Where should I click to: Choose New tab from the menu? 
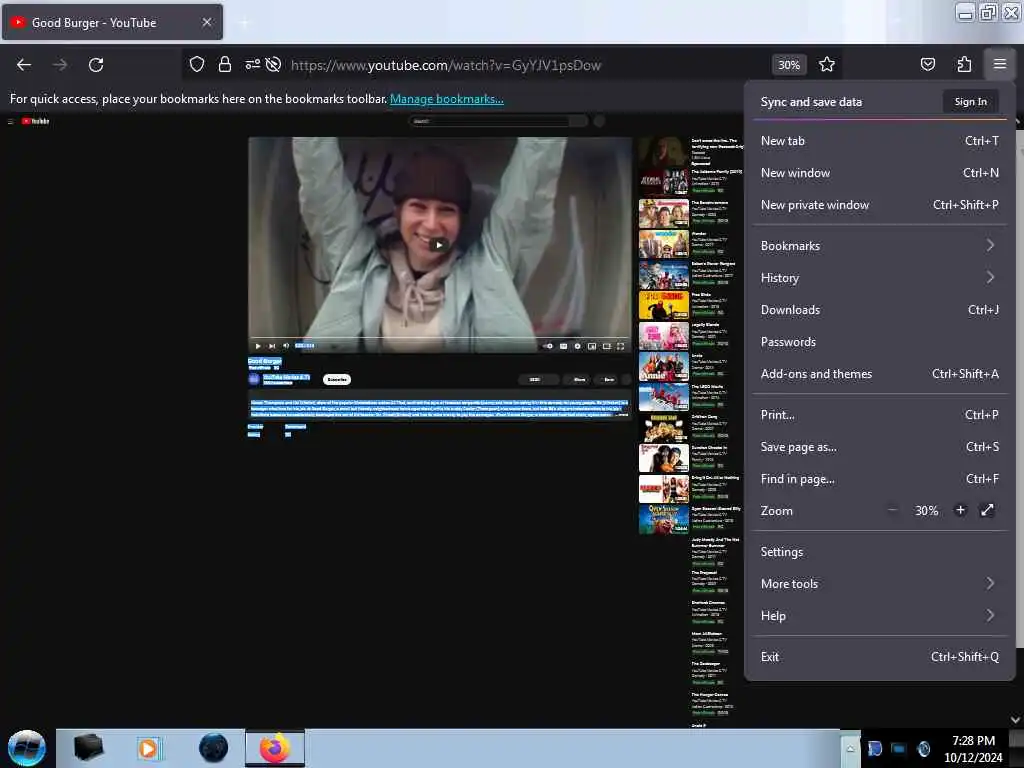coord(880,140)
